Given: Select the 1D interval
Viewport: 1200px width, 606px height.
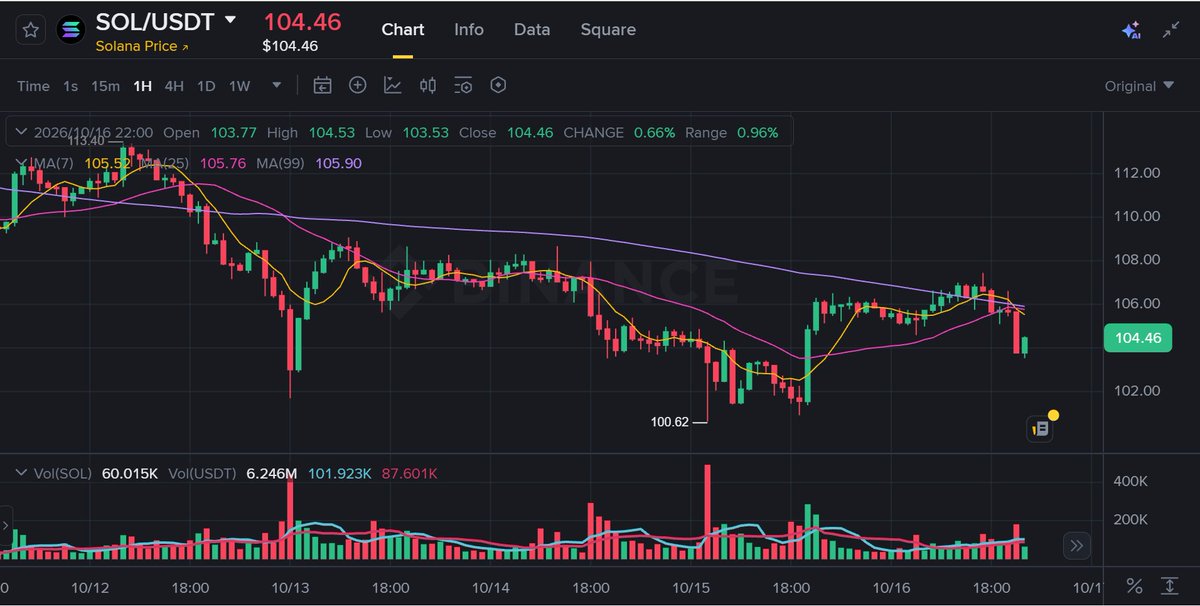Looking at the screenshot, I should [x=206, y=86].
